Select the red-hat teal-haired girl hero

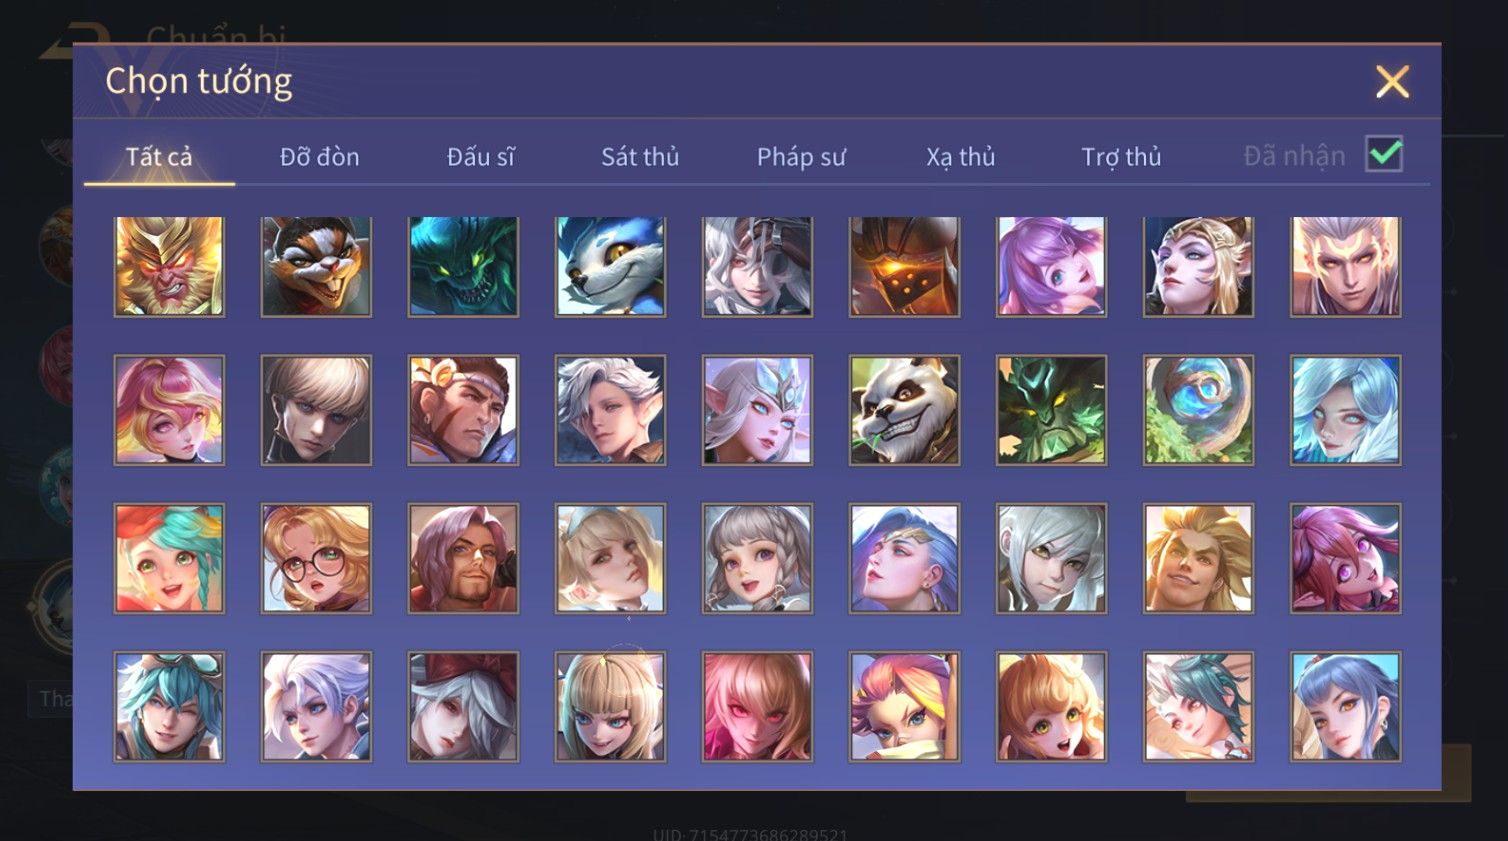(169, 558)
